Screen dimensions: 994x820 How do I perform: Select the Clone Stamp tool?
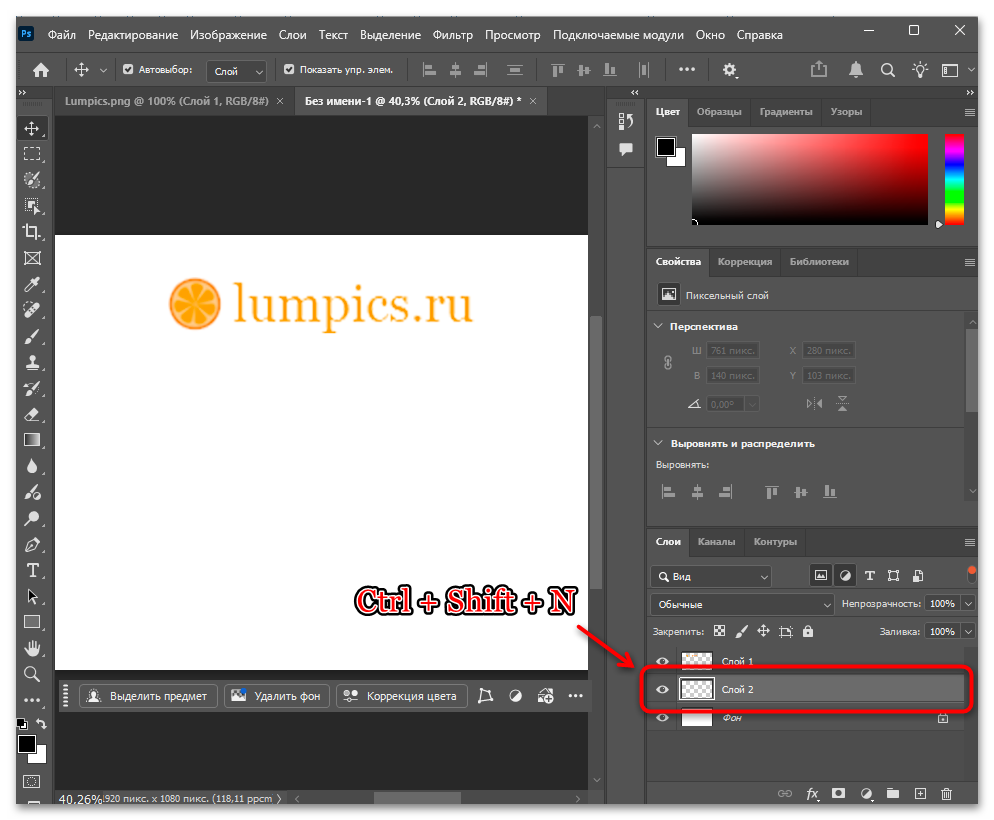tap(32, 362)
